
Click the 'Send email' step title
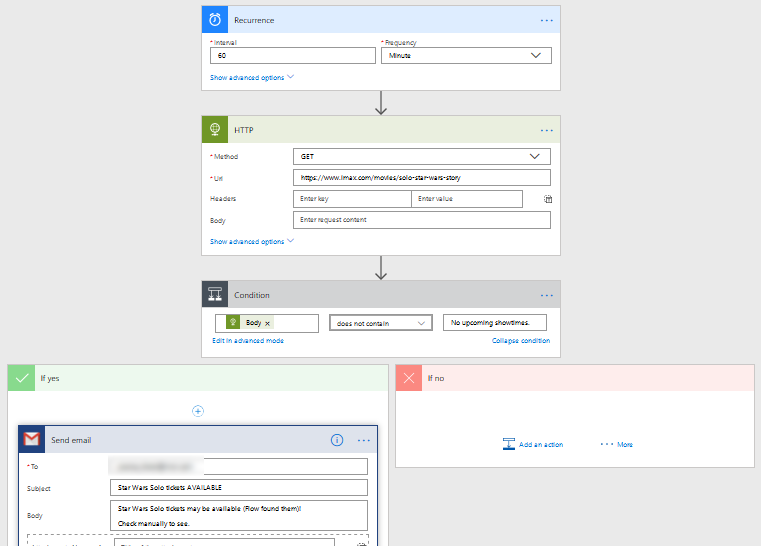tap(71, 440)
